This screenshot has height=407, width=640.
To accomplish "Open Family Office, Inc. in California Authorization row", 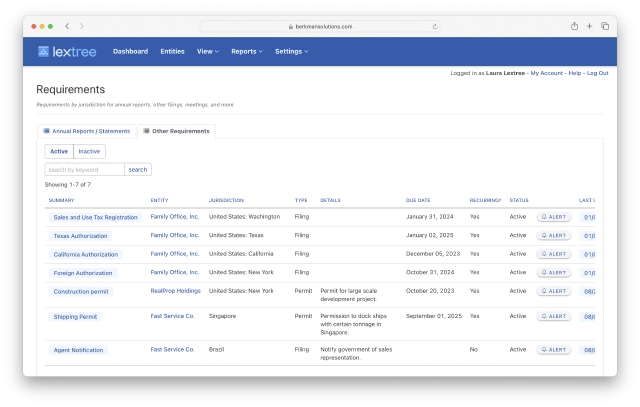I will (175, 254).
